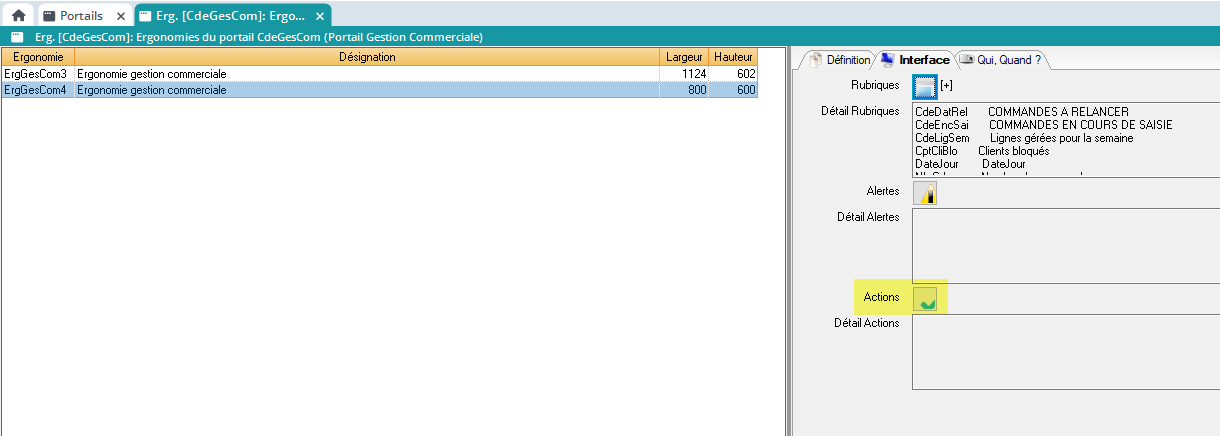The width and height of the screenshot is (1220, 436).
Task: Sort by the Ergonomie column header
Action: (x=37, y=57)
